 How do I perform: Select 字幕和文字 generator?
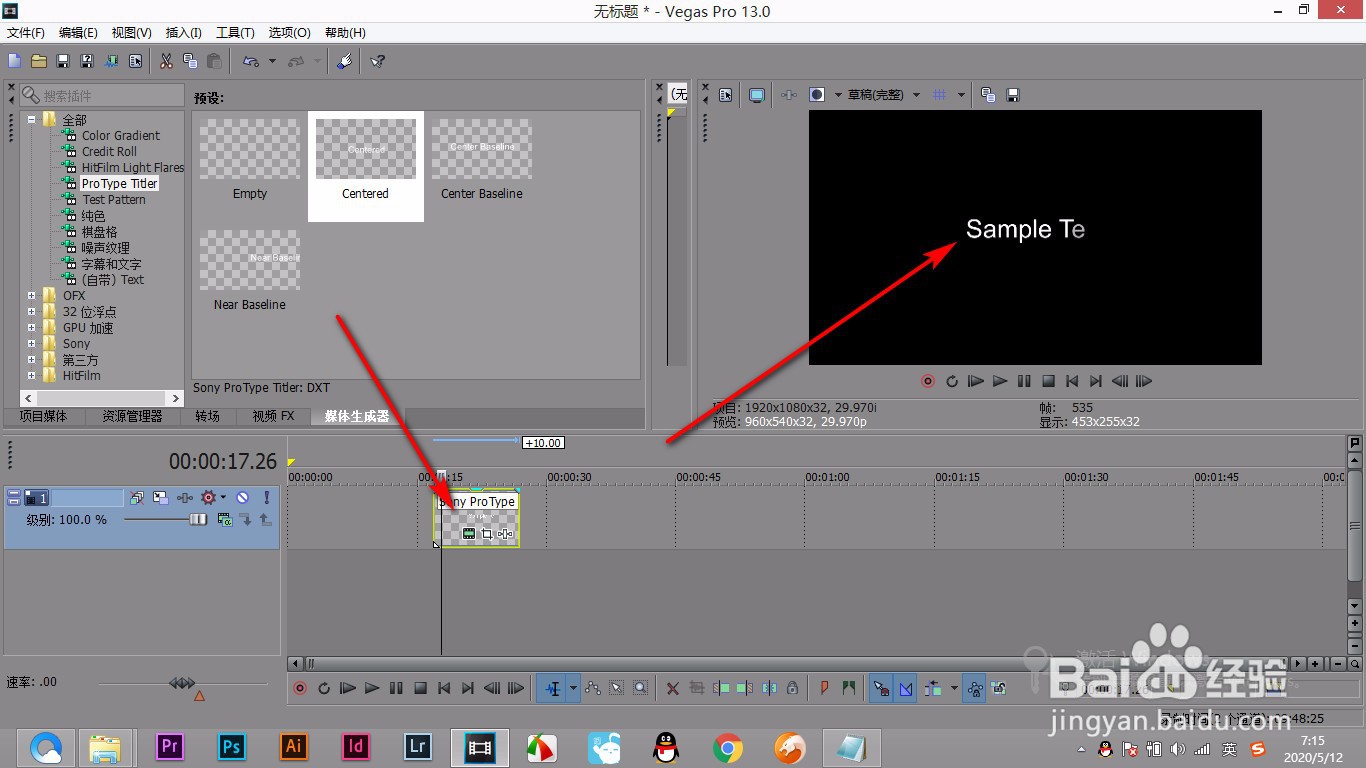(112, 264)
